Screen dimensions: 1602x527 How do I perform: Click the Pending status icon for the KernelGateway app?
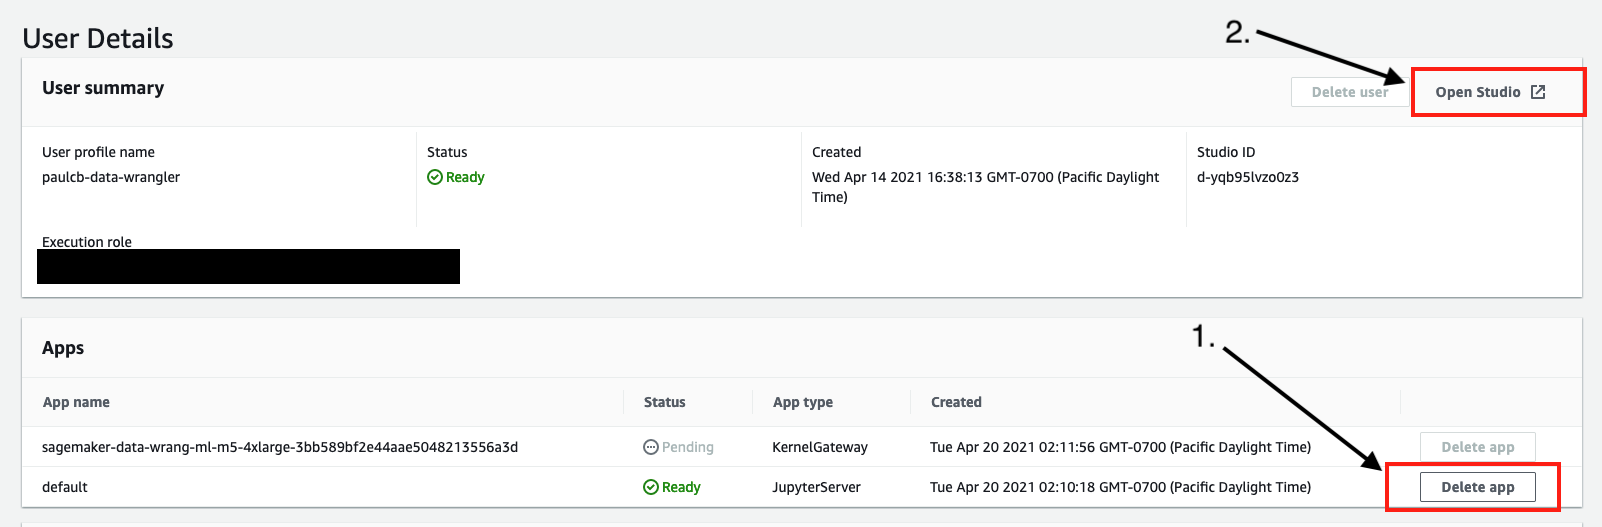650,447
